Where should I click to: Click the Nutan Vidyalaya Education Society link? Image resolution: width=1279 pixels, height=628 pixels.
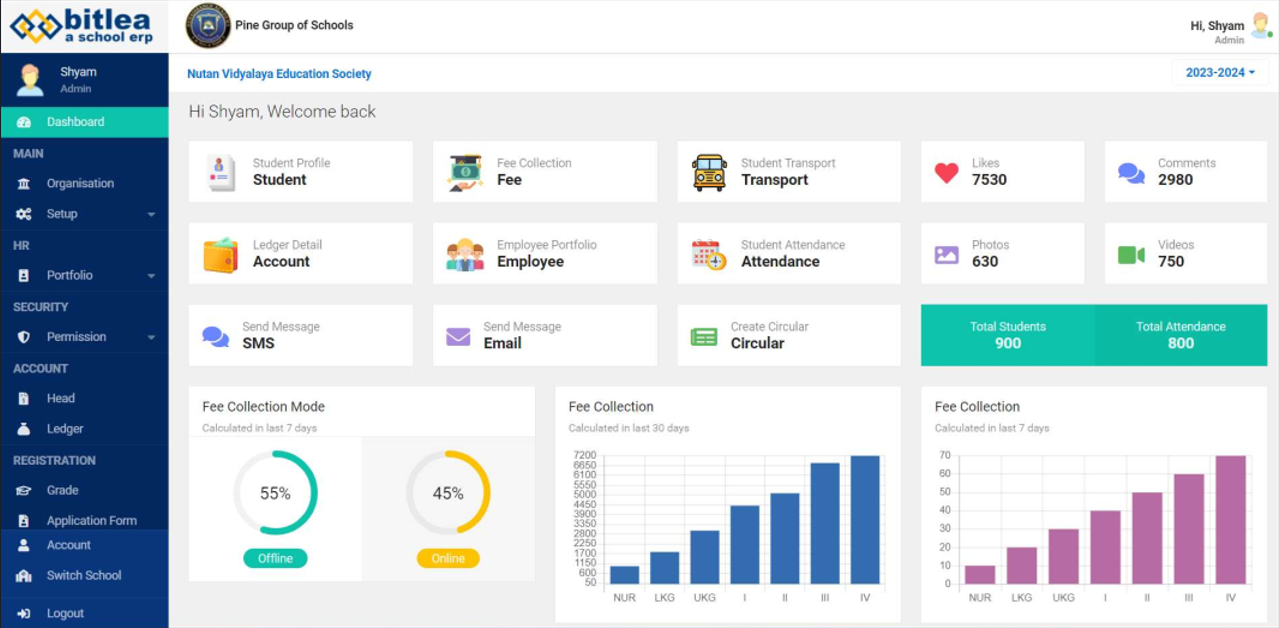pos(279,74)
